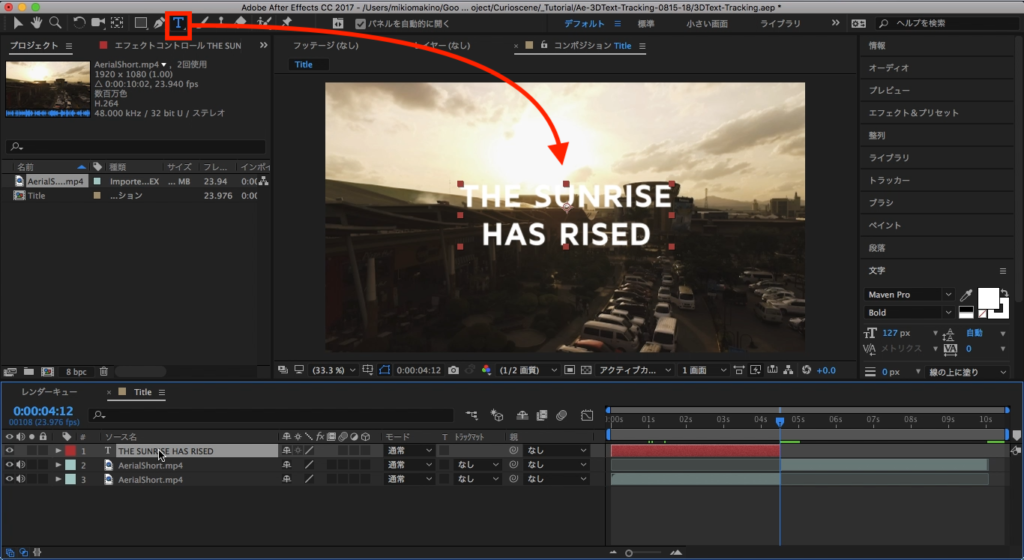Click the white fill color swatch

(x=988, y=297)
